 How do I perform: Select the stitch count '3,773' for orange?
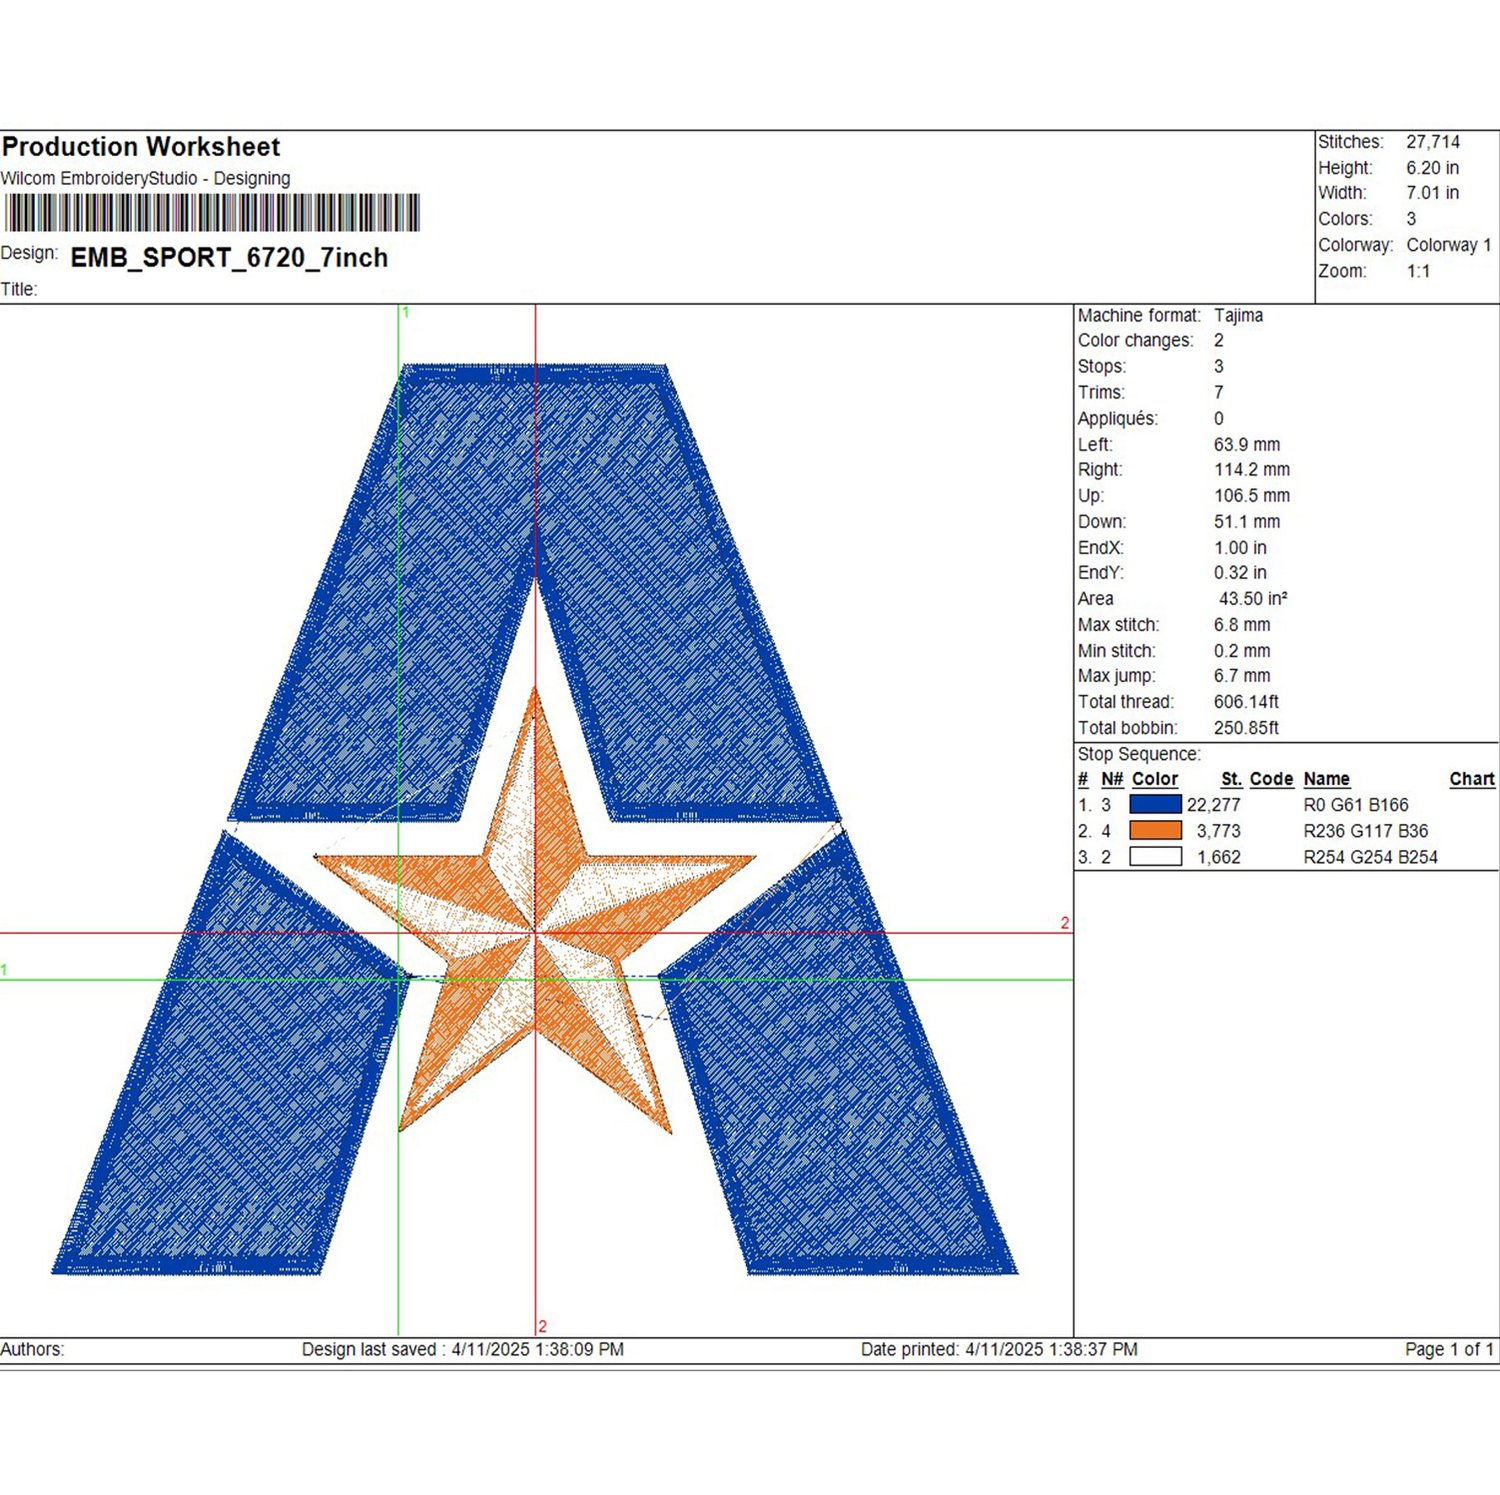[1219, 831]
